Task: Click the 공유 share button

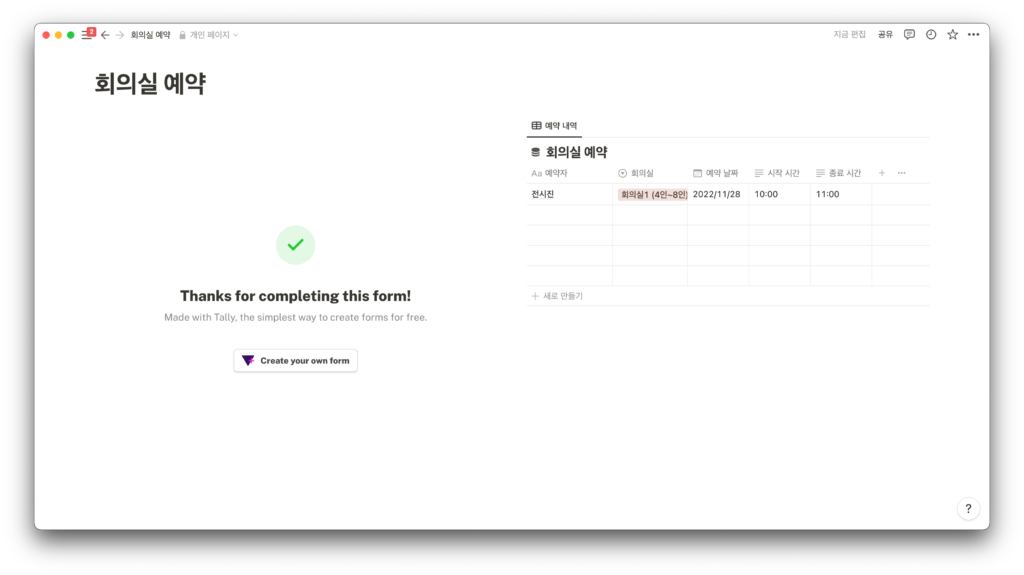Action: tap(885, 34)
